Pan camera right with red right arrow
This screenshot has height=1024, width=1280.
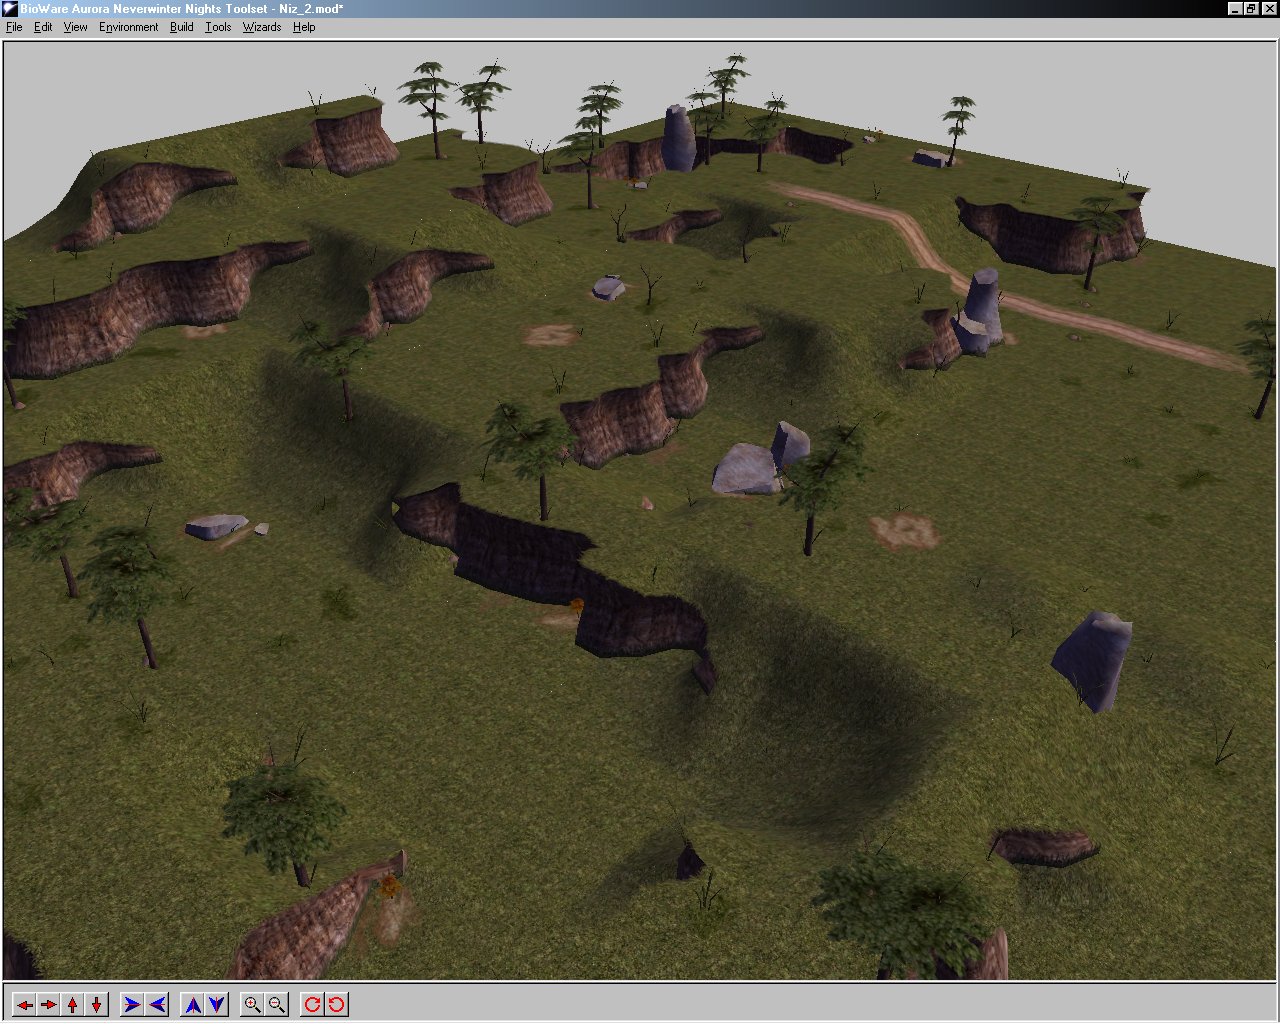tap(48, 1005)
